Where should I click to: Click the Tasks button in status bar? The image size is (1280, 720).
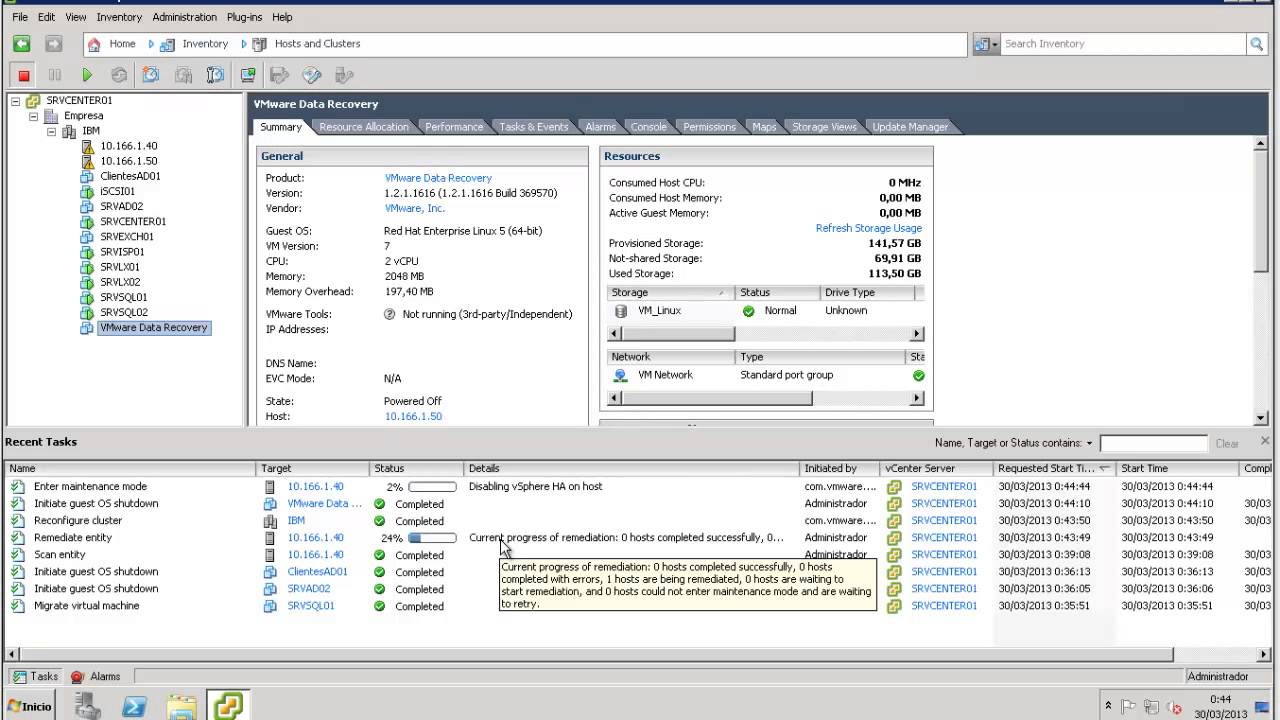(35, 677)
